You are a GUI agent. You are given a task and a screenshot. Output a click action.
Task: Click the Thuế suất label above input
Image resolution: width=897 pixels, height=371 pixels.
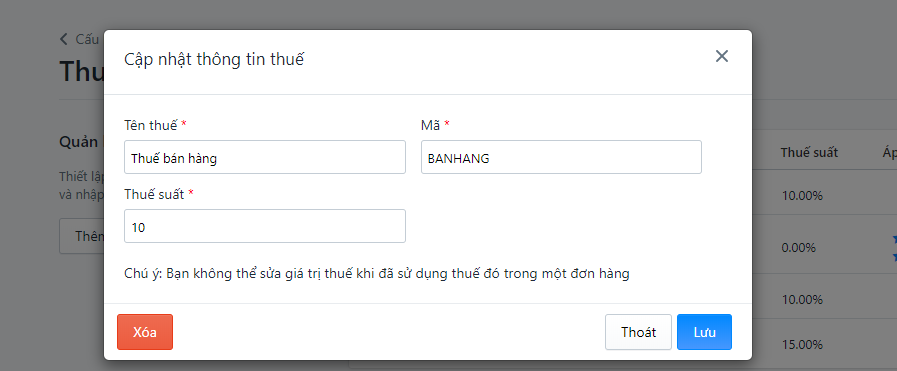pyautogui.click(x=154, y=194)
